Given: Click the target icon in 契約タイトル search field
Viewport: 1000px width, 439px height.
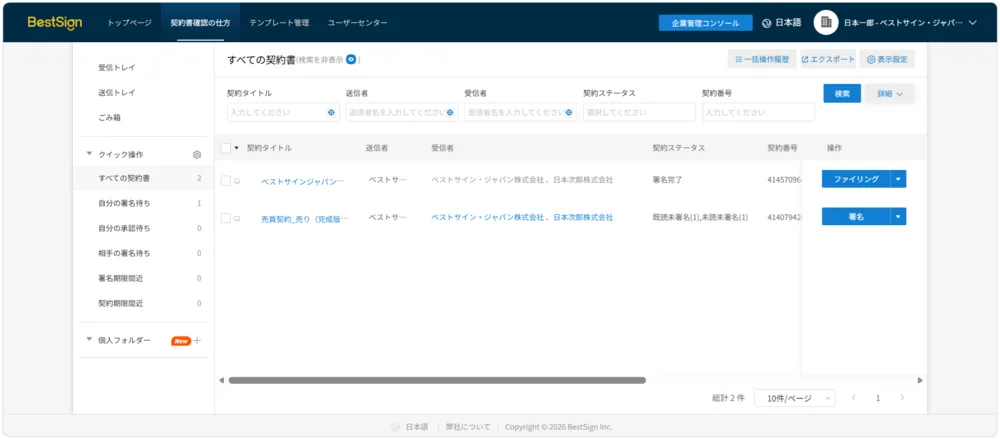Looking at the screenshot, I should (331, 112).
